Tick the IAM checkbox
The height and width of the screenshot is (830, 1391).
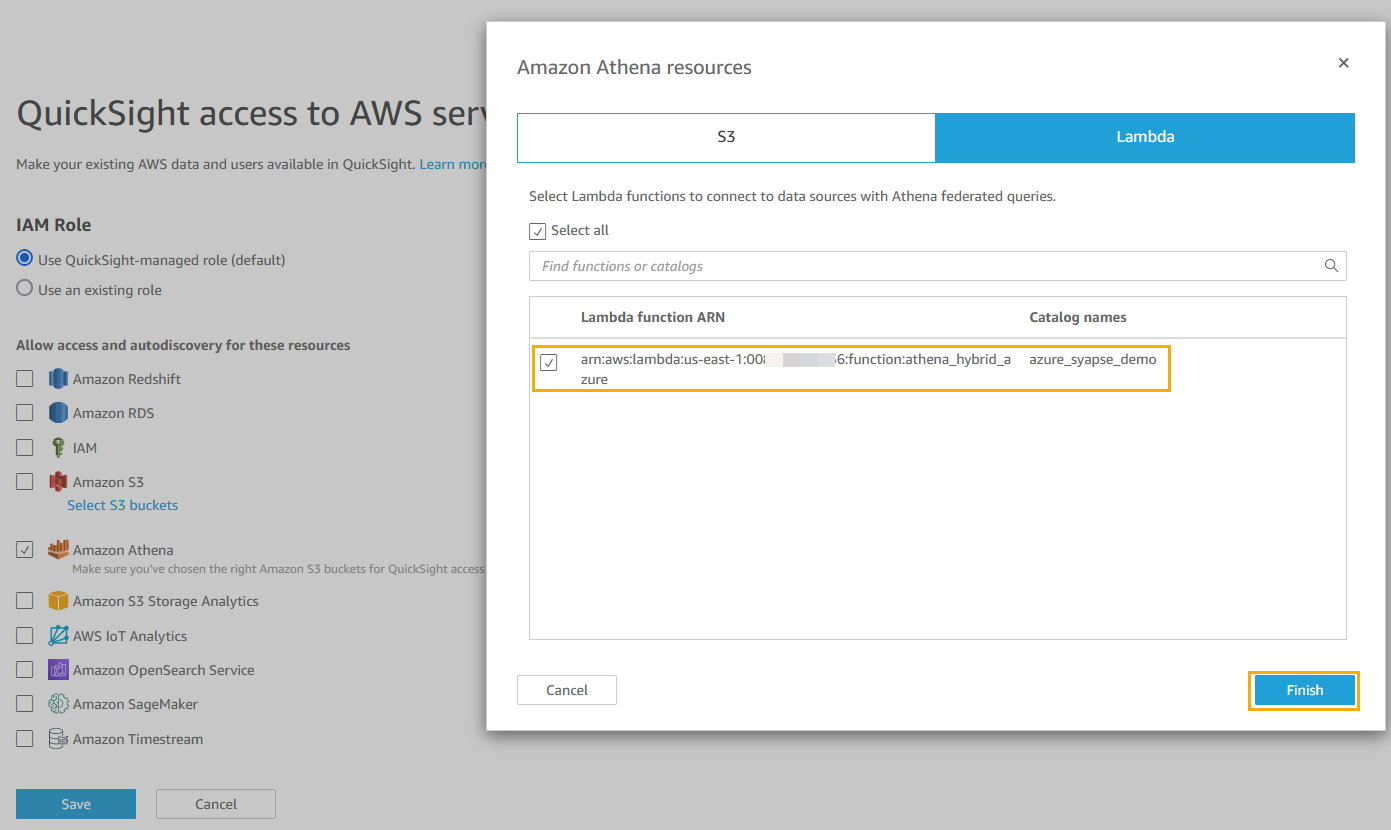click(25, 448)
